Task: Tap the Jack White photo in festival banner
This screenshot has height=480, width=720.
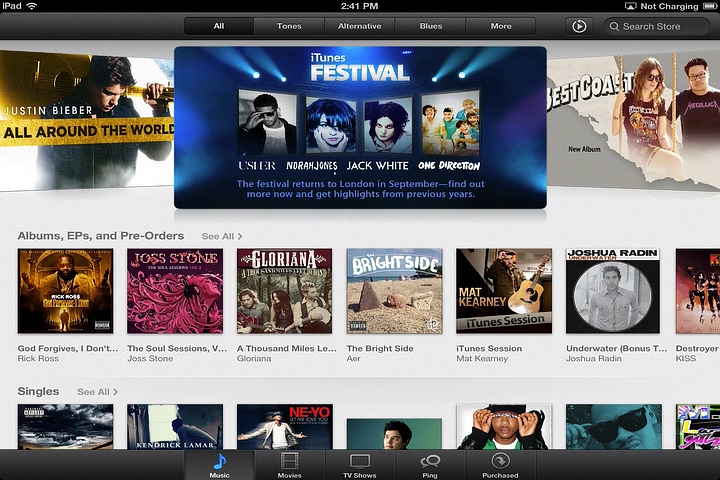Action: [388, 125]
